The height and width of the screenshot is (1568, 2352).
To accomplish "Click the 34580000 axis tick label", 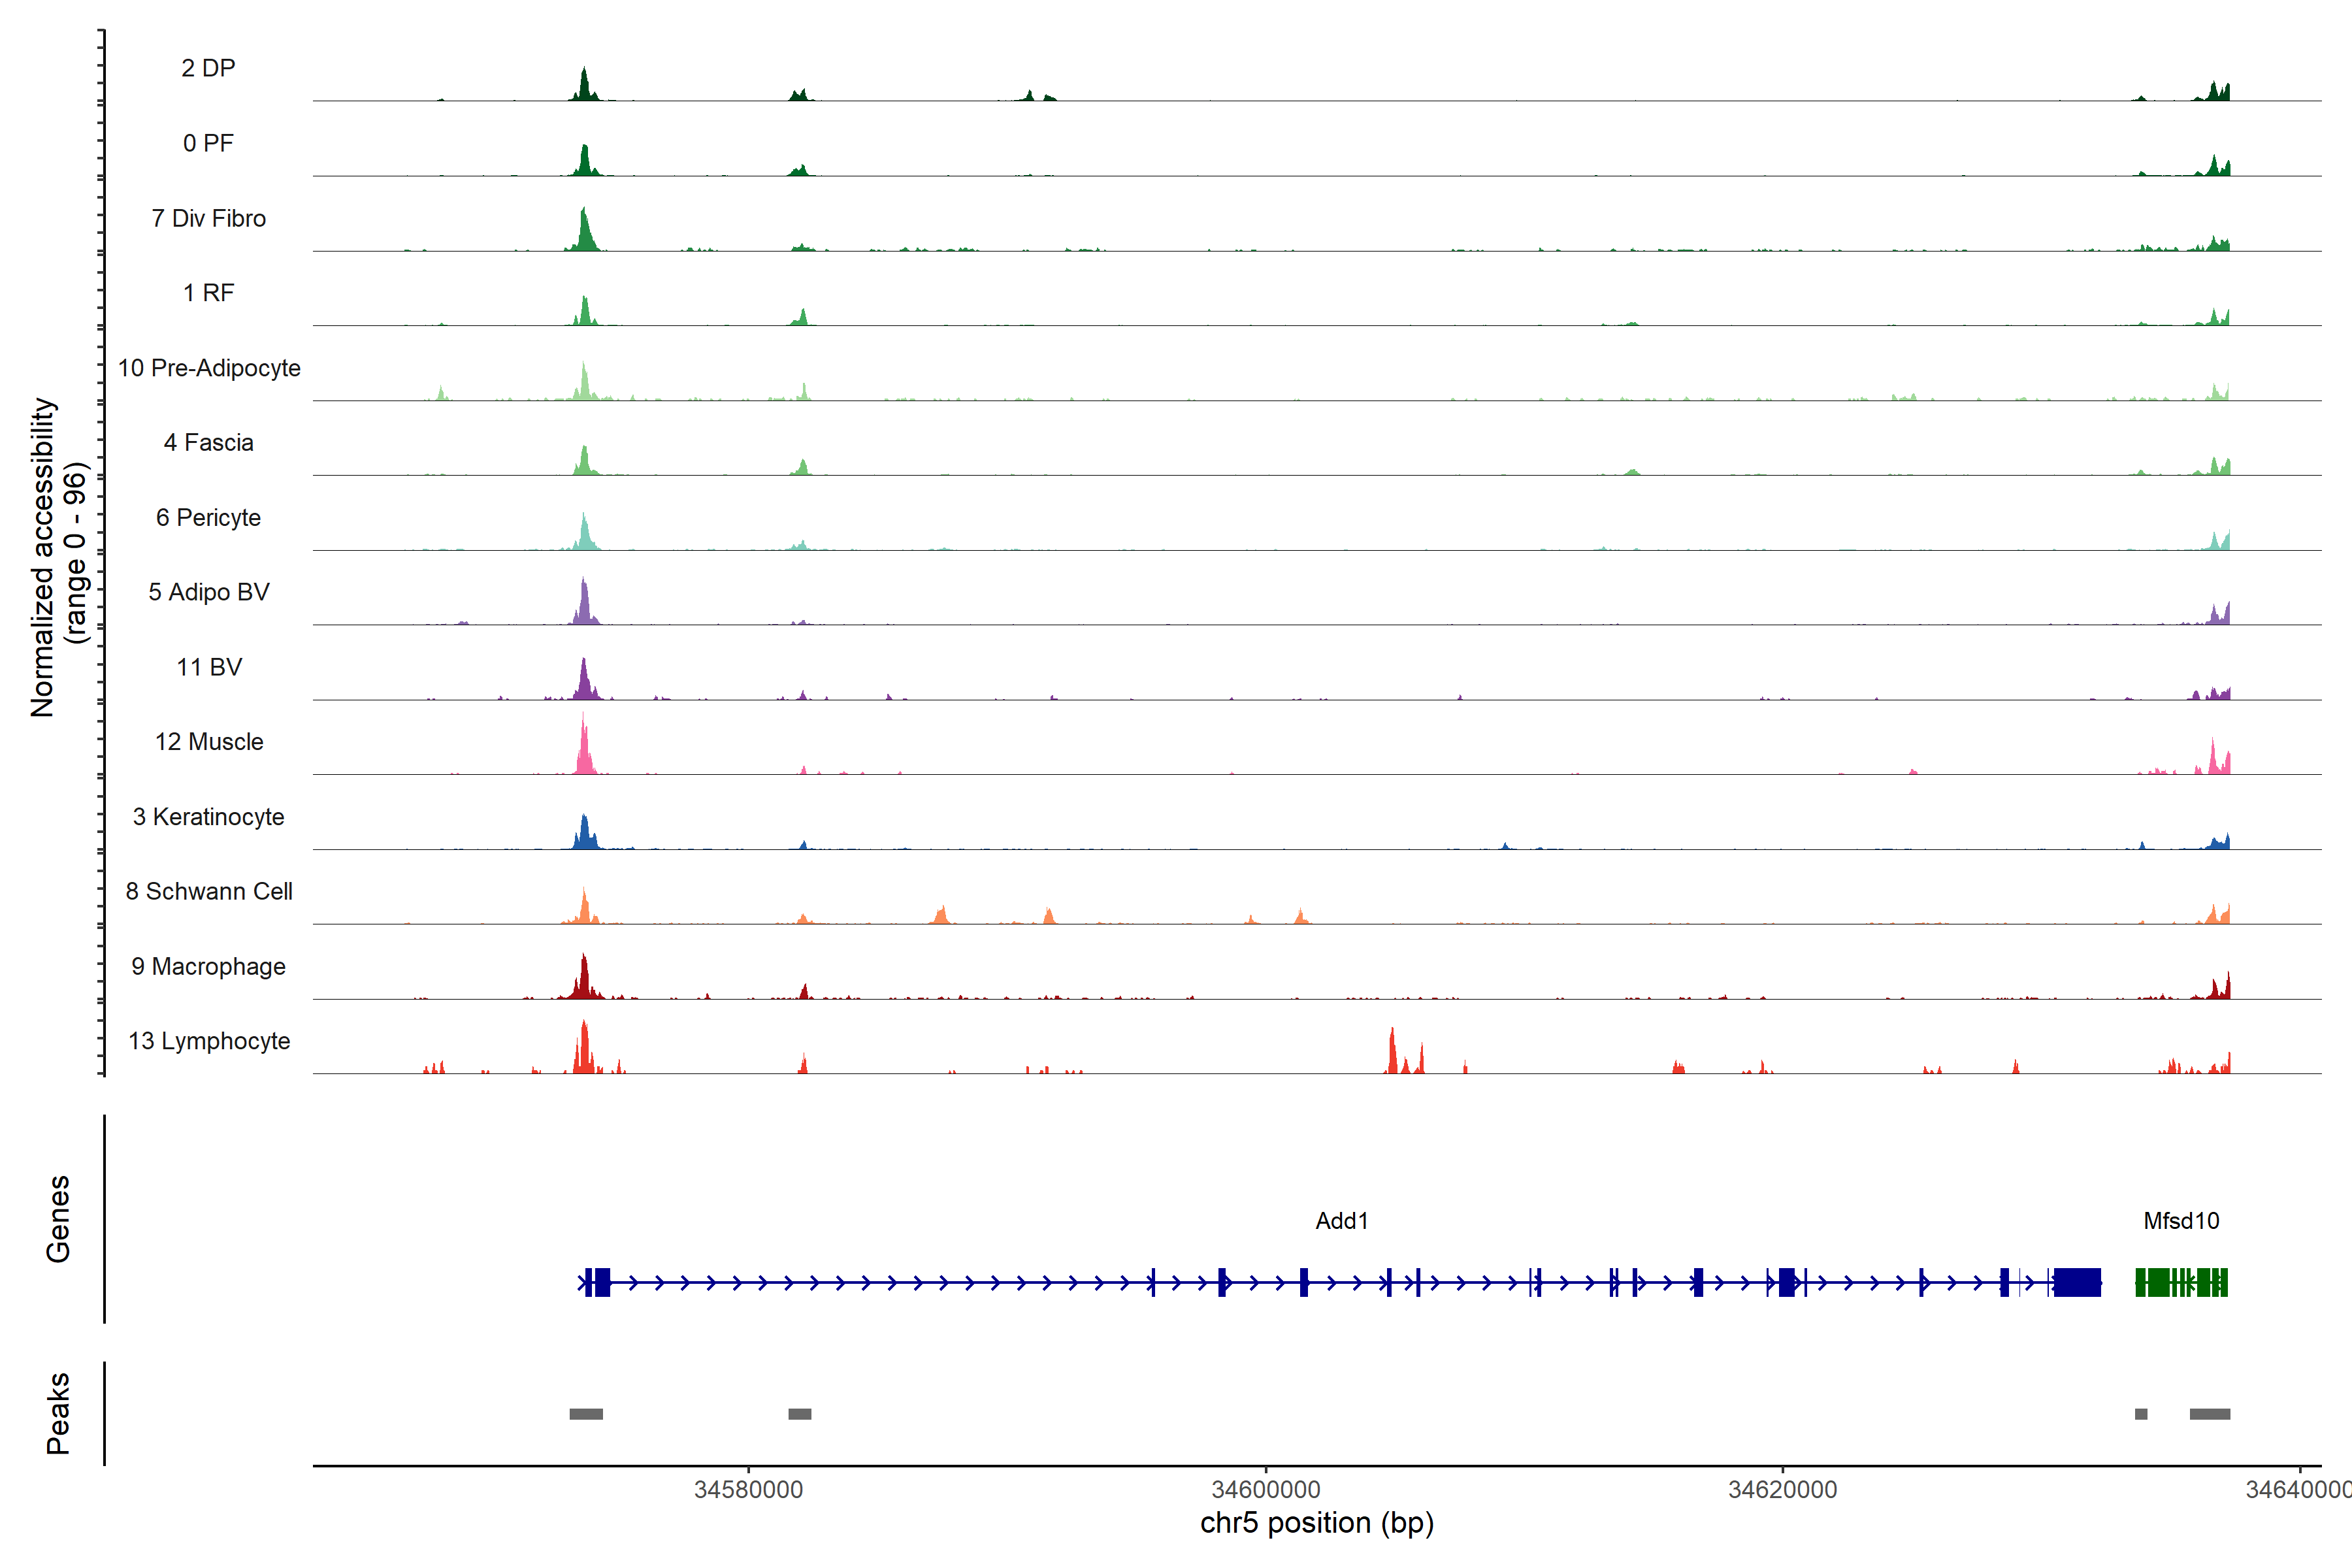I will coord(748,1490).
